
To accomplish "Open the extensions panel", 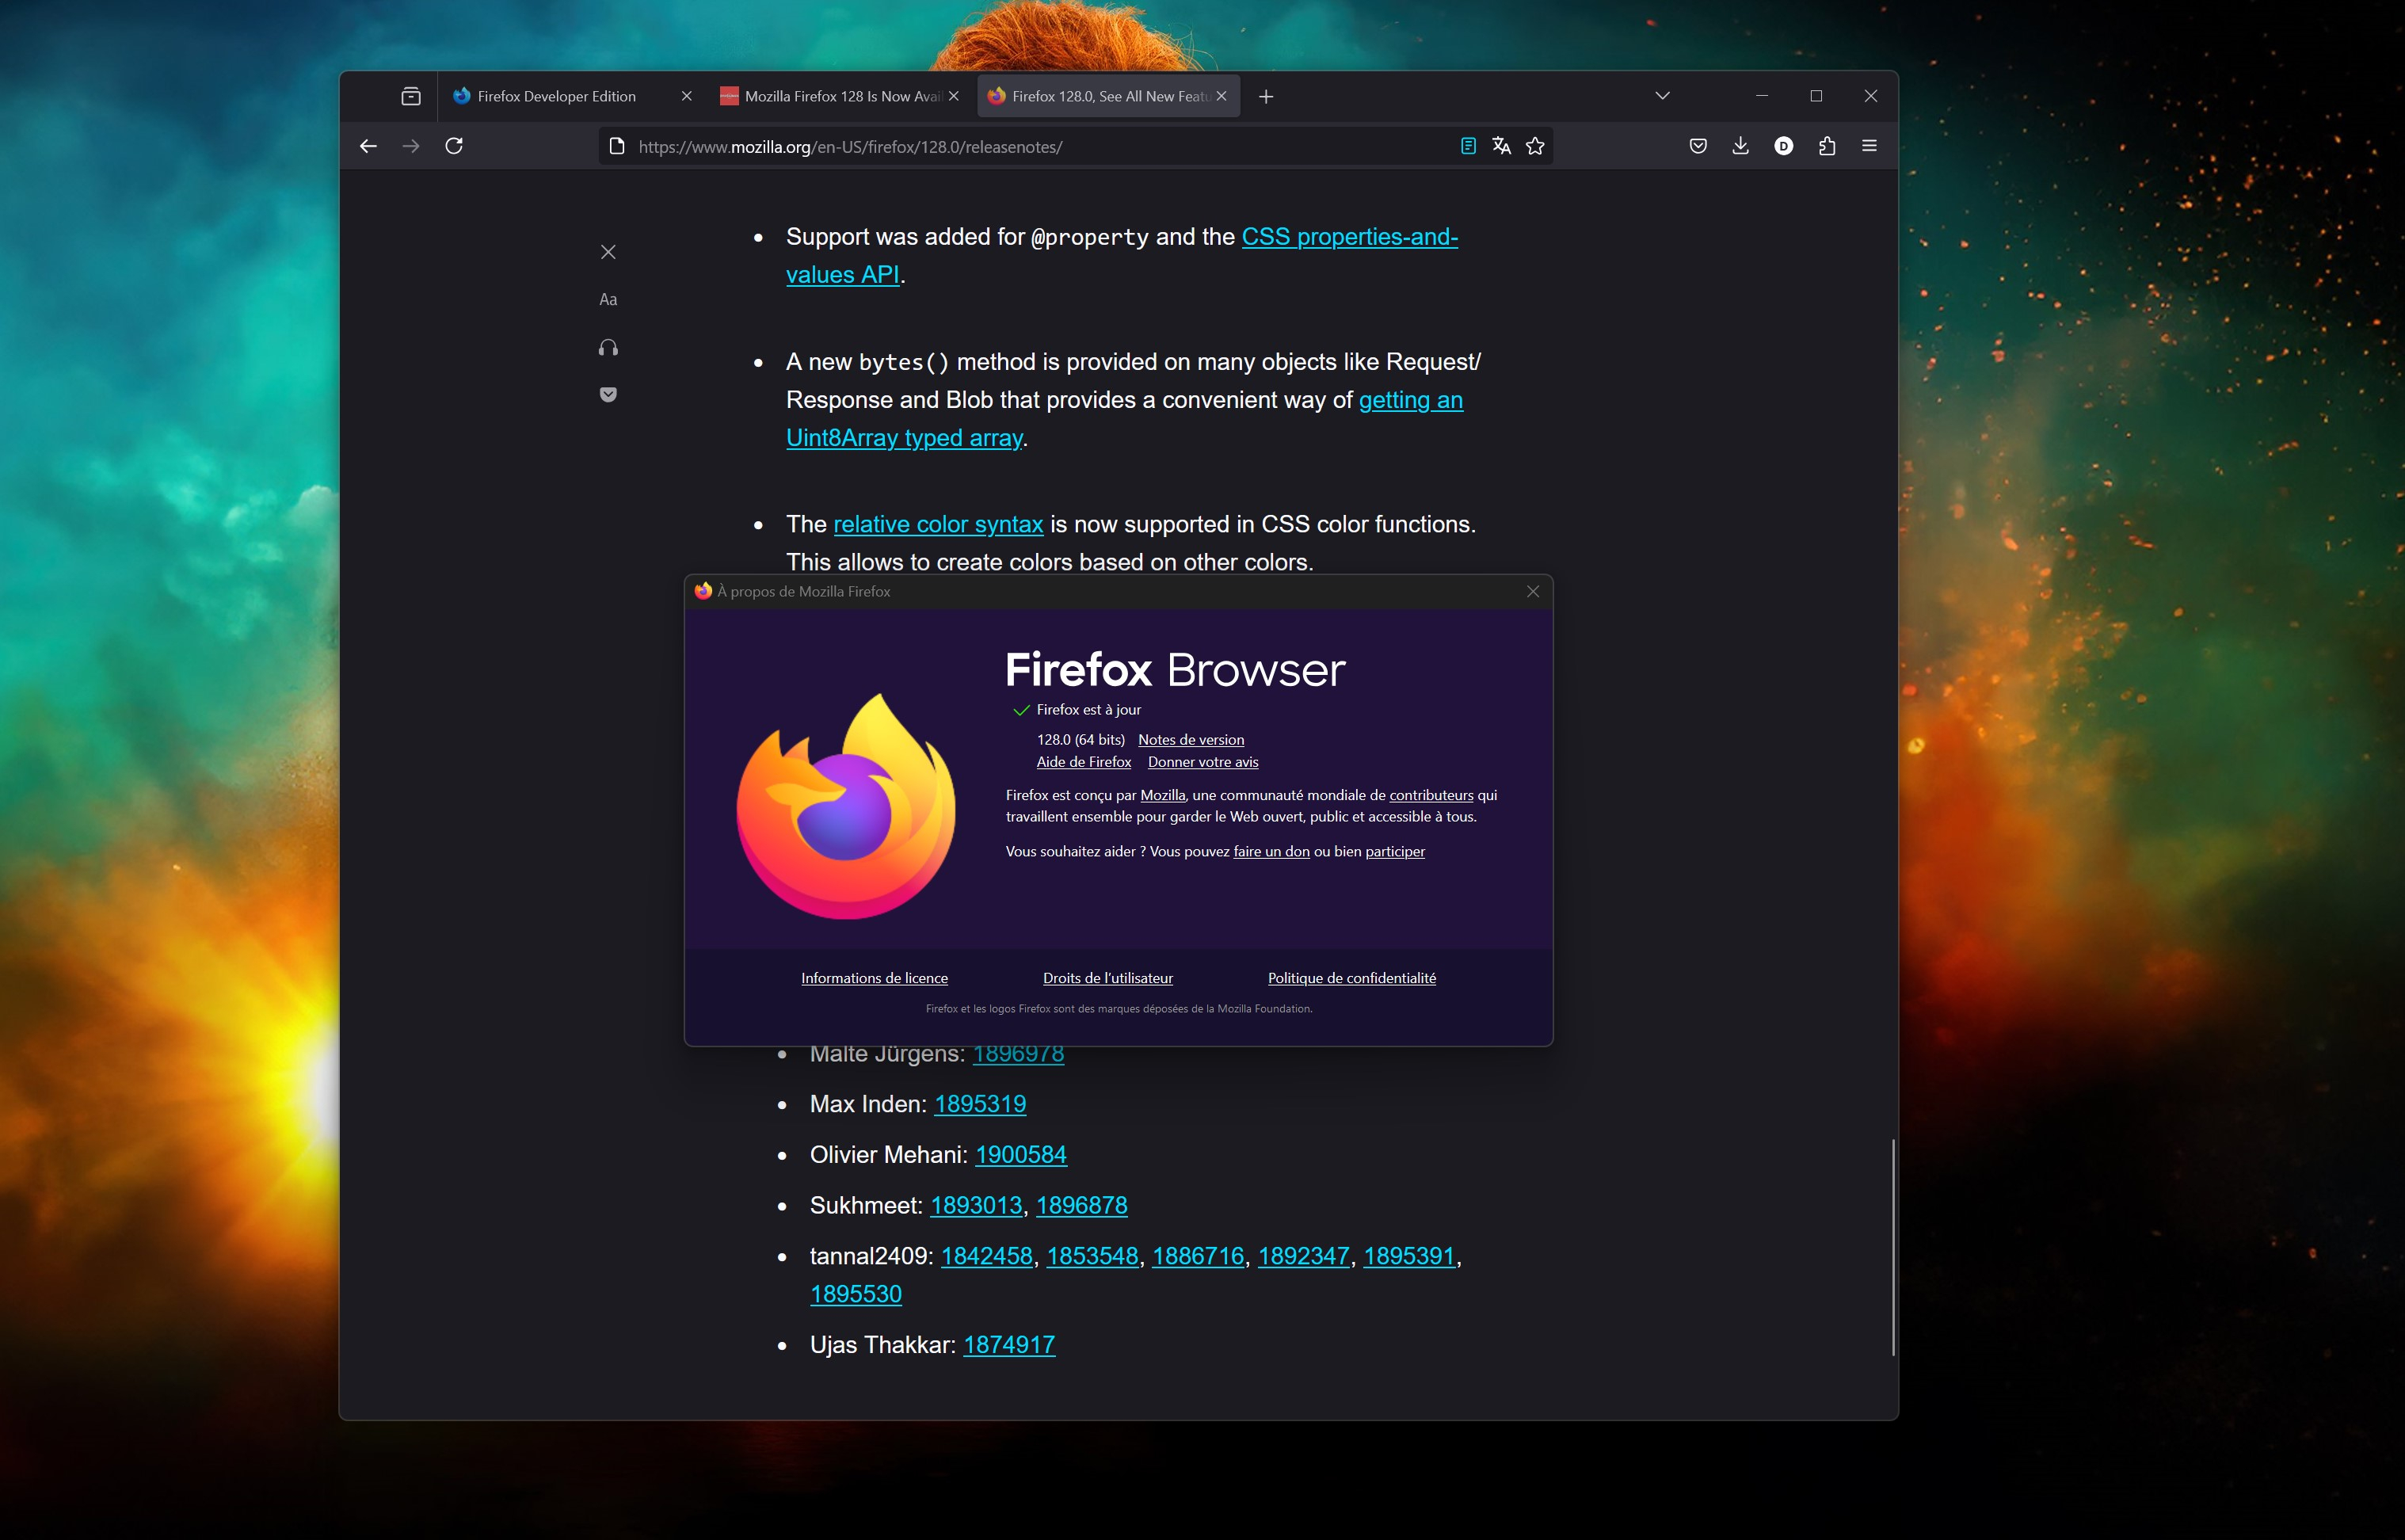I will [1827, 146].
